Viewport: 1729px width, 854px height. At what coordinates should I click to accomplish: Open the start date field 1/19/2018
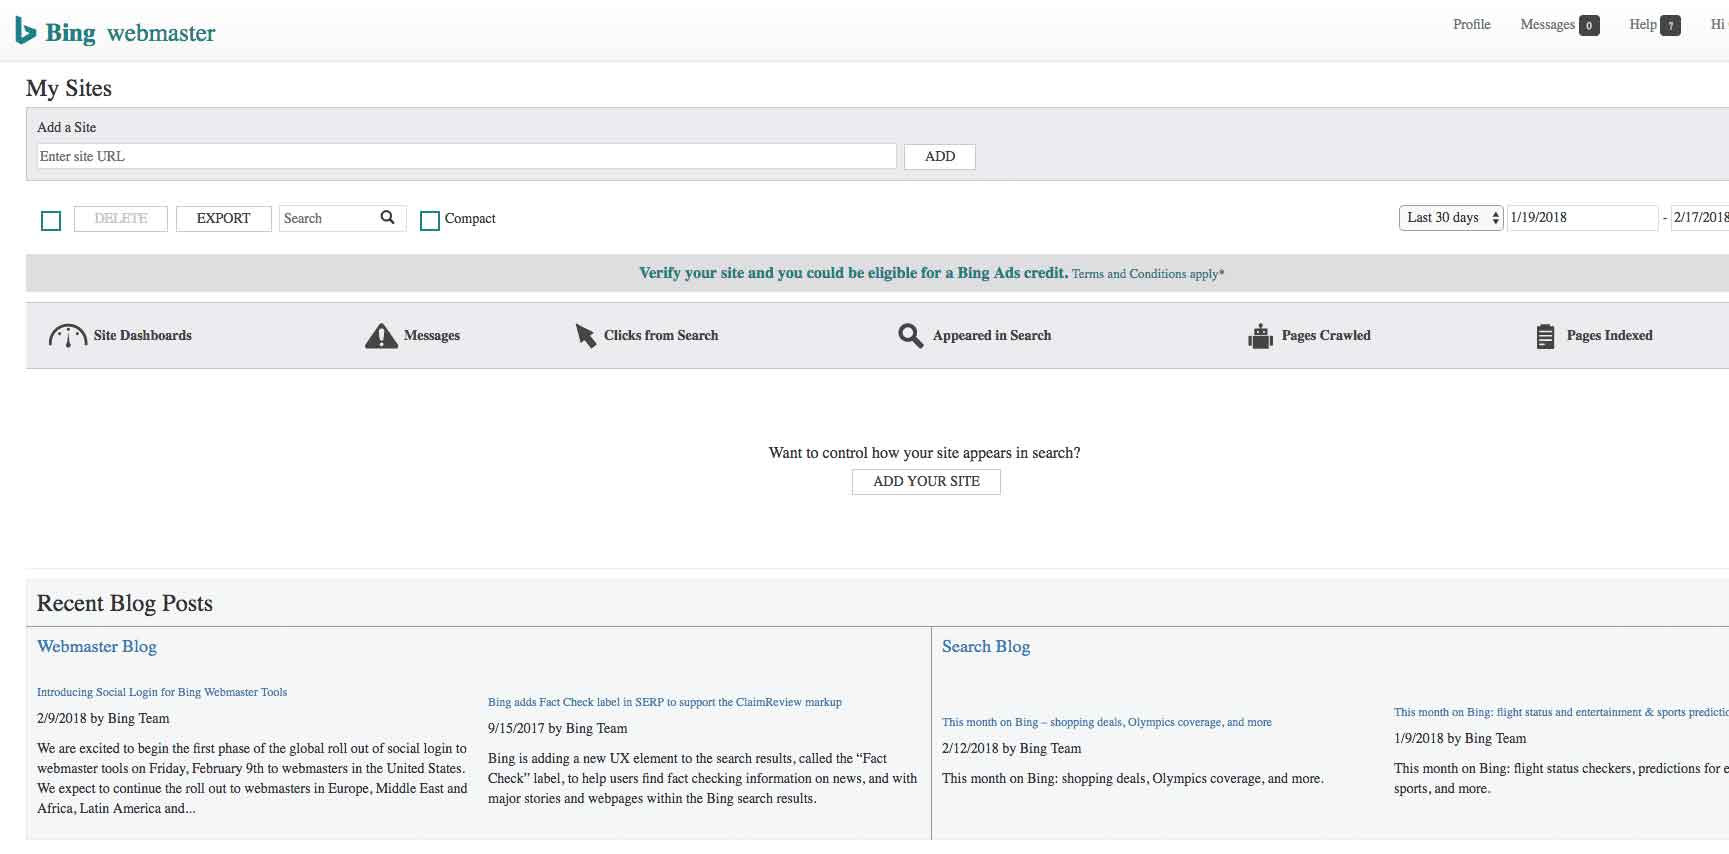(1581, 218)
